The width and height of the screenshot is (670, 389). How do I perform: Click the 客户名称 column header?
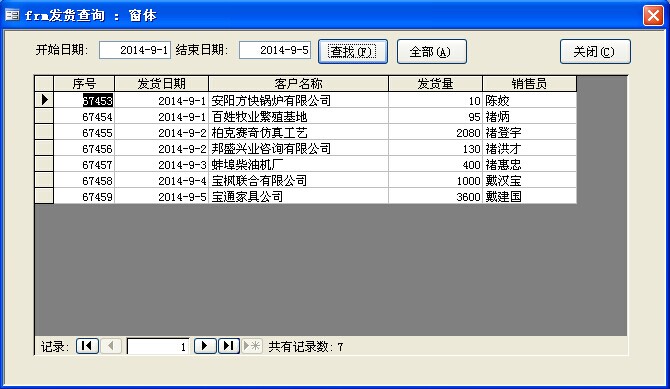pyautogui.click(x=299, y=83)
